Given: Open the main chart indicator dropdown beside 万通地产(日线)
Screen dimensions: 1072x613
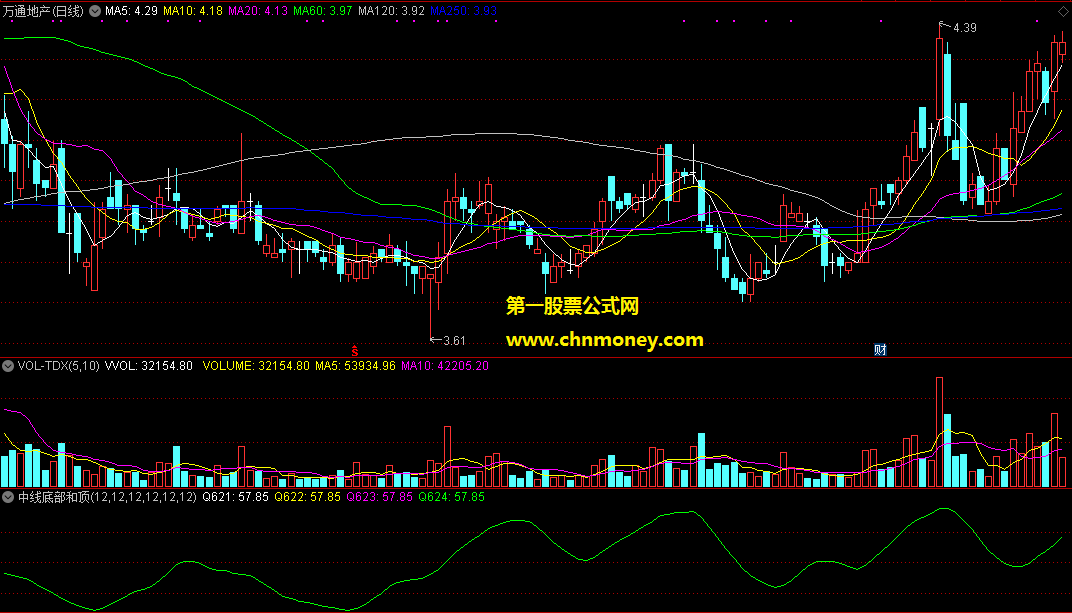Looking at the screenshot, I should click(x=95, y=11).
